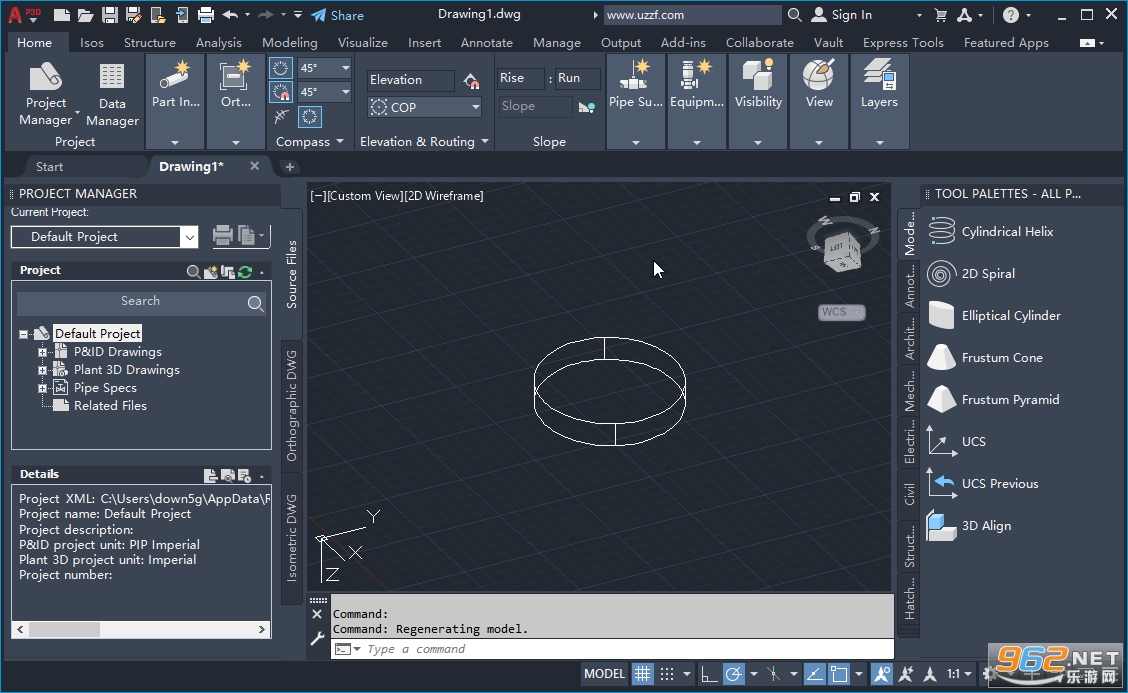
Task: Open the 1:1 annotation scale dropdown
Action: pyautogui.click(x=960, y=674)
